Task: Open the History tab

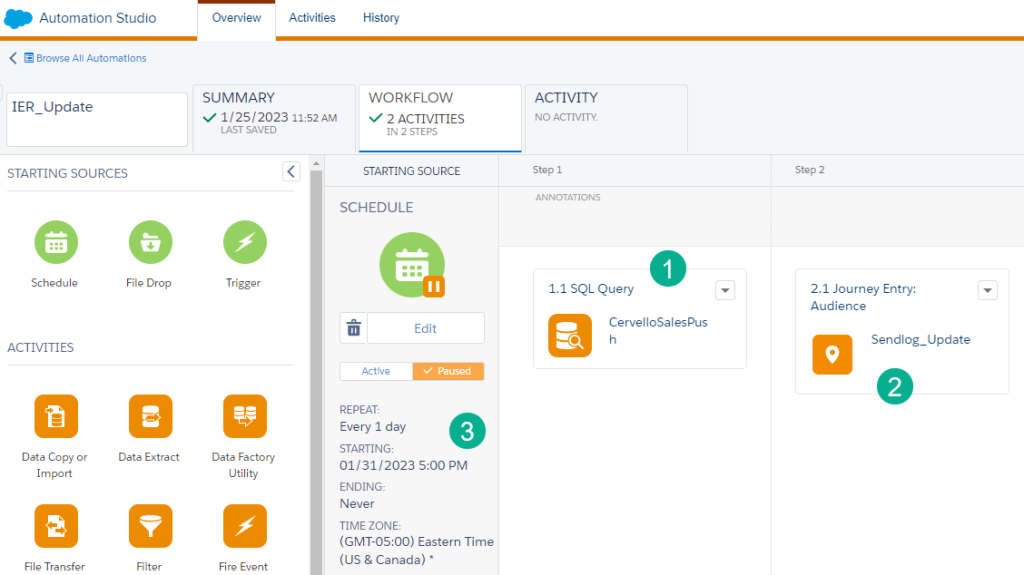Action: pos(381,18)
